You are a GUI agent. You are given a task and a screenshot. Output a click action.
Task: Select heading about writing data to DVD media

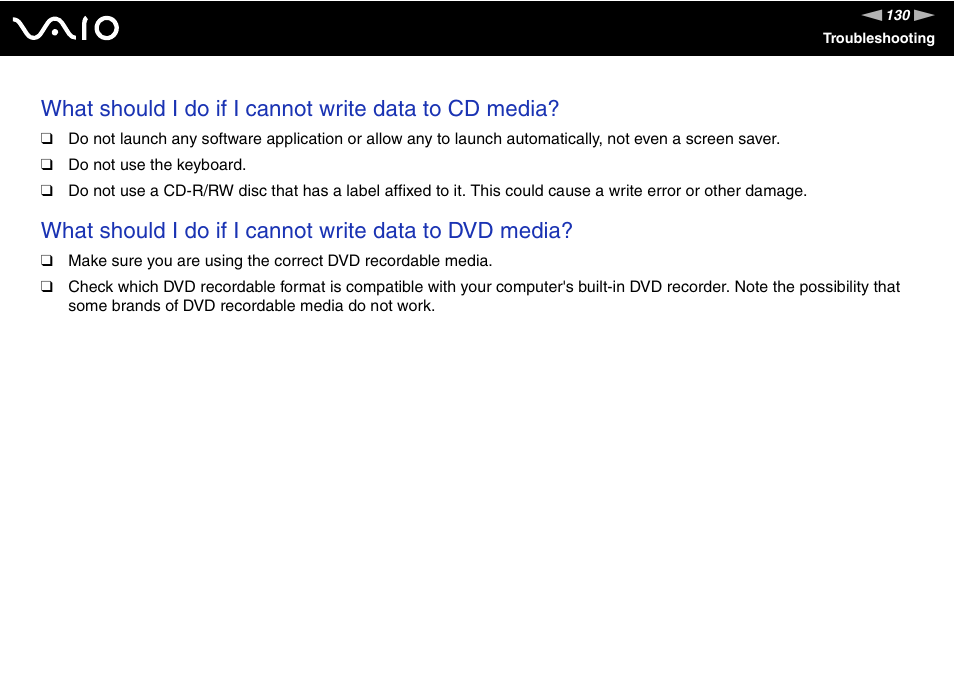307,231
